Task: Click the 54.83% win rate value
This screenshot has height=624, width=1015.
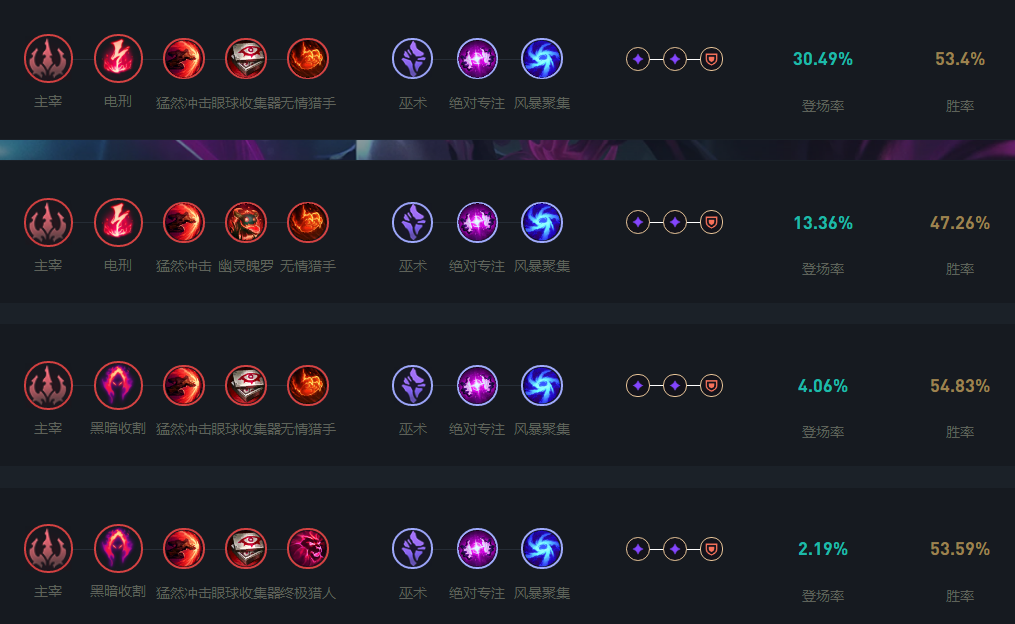Action: click(x=960, y=386)
